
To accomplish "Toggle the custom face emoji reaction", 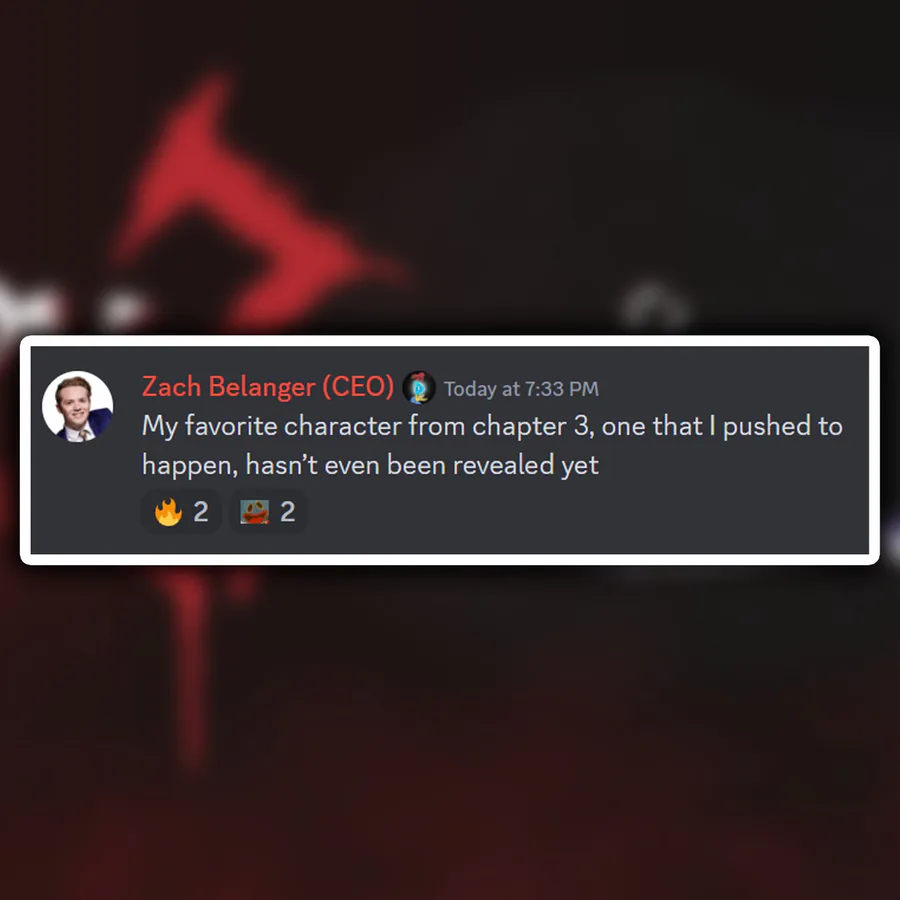I will (x=267, y=511).
